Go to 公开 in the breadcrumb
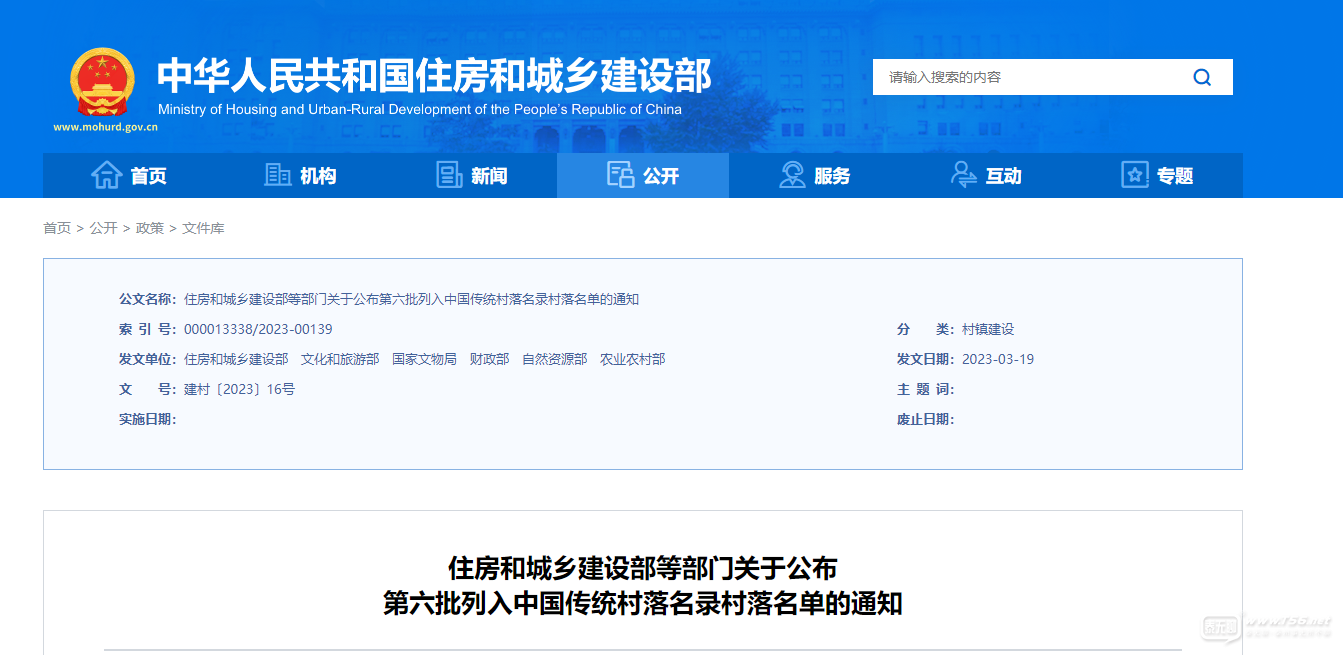Screen dimensions: 1343x655 [x=104, y=228]
